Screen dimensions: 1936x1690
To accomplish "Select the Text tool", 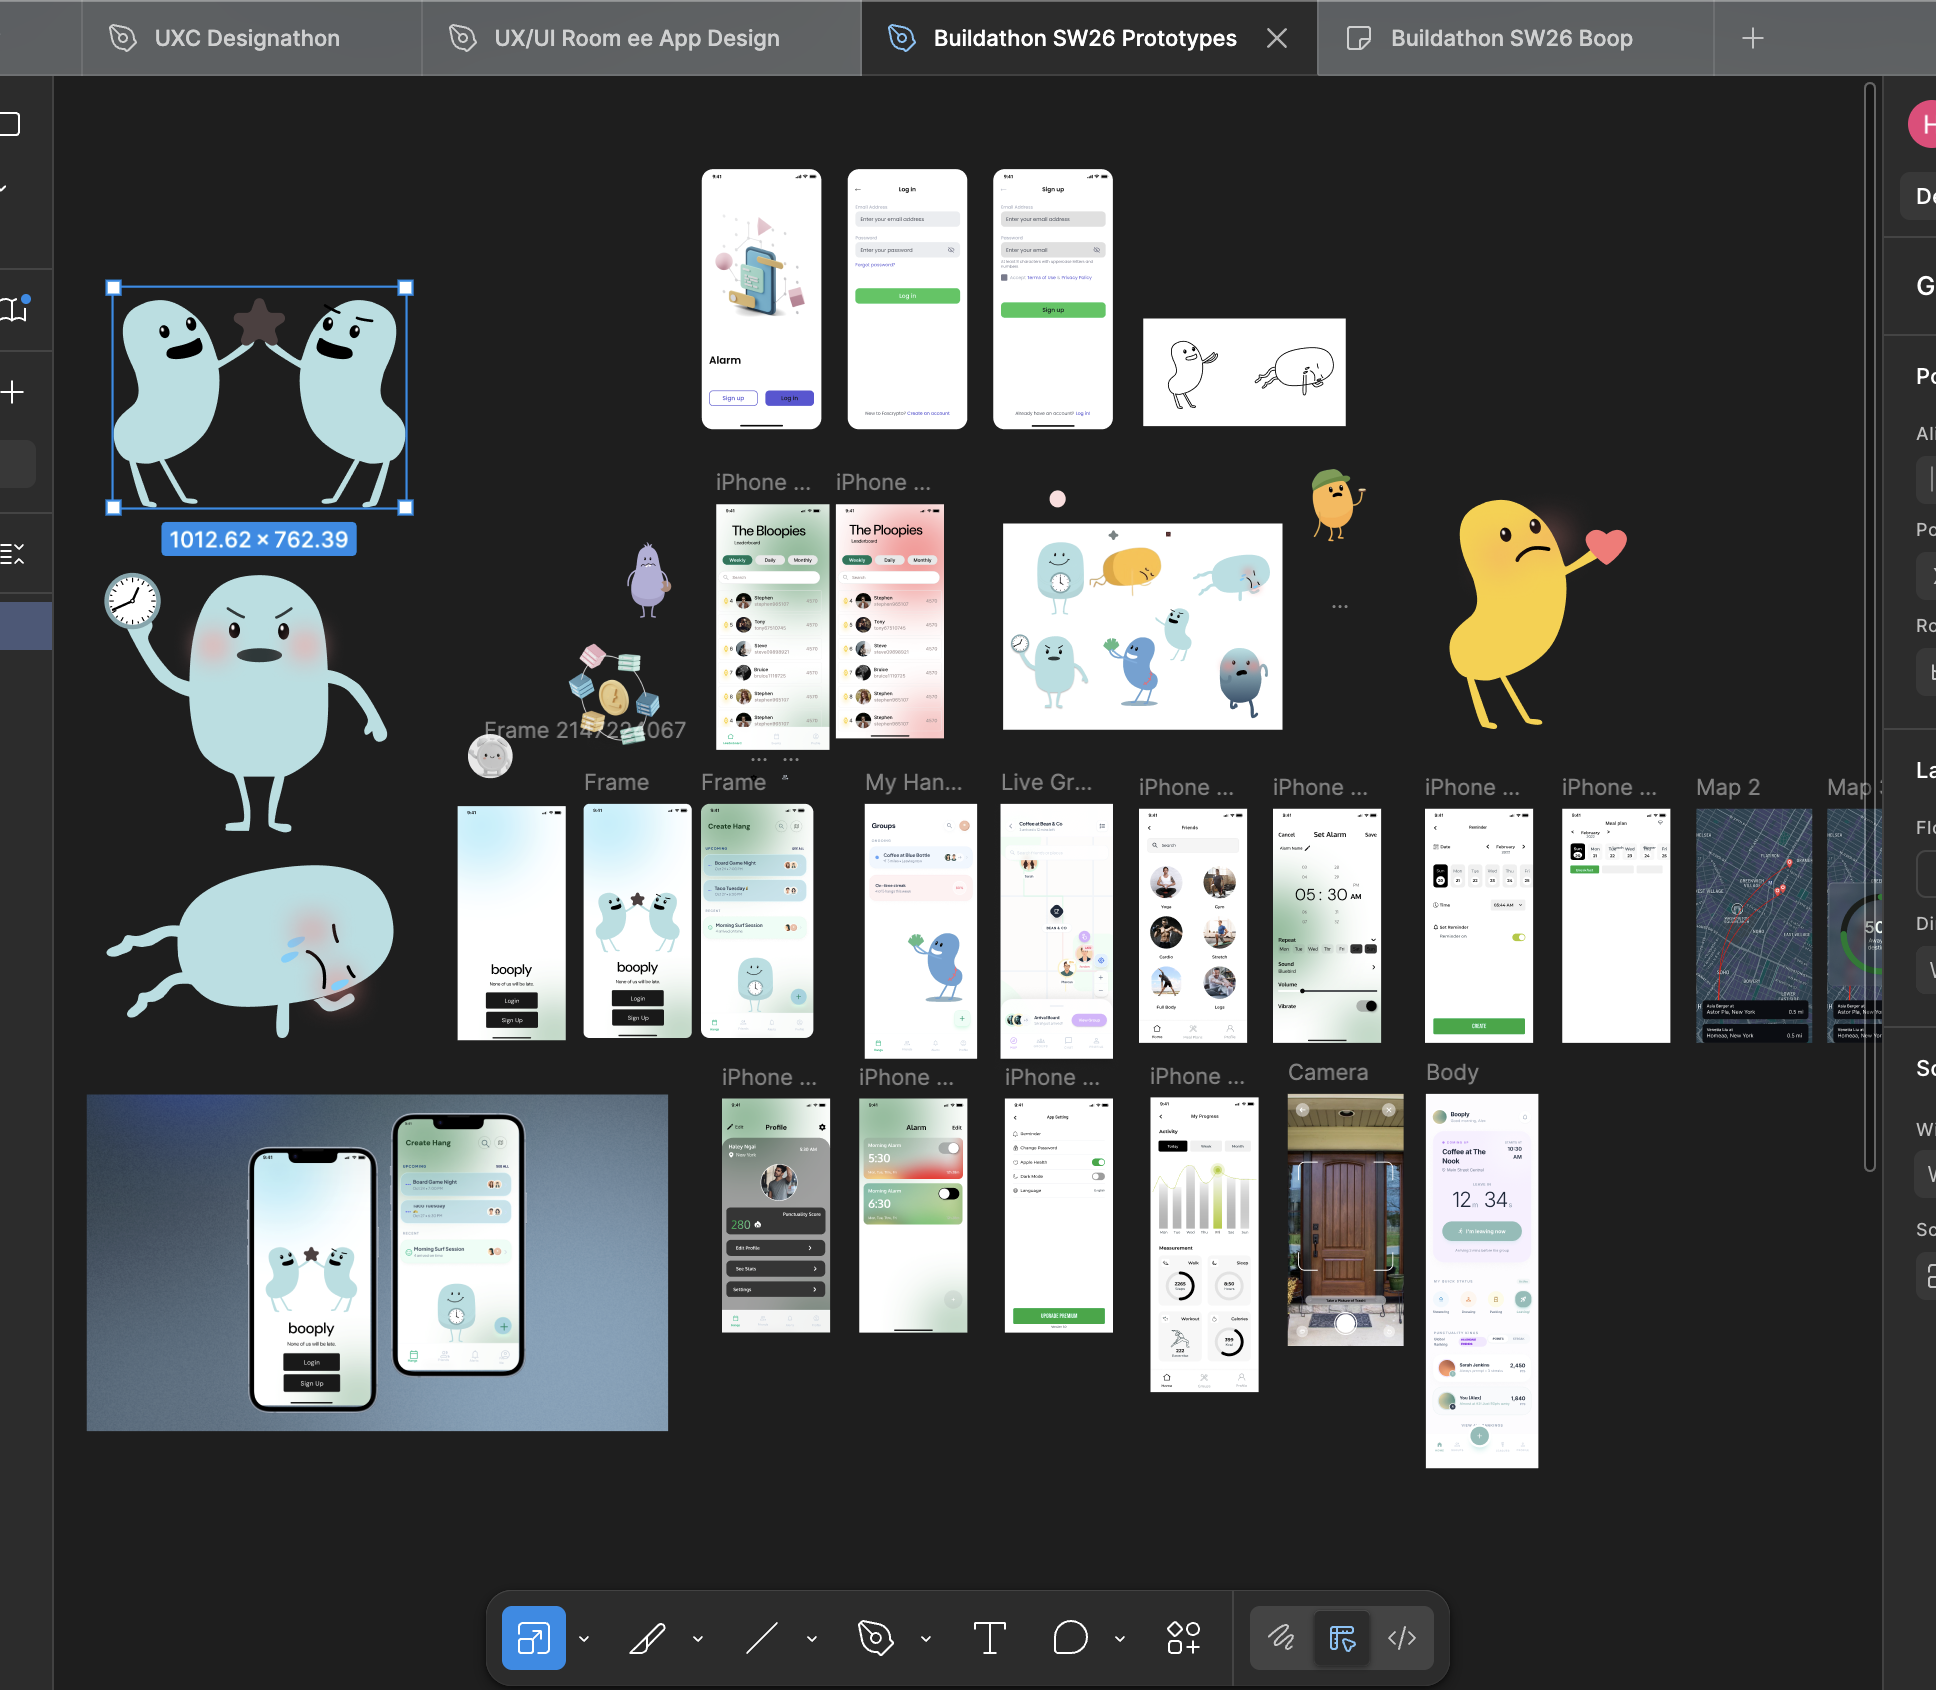I will point(989,1638).
